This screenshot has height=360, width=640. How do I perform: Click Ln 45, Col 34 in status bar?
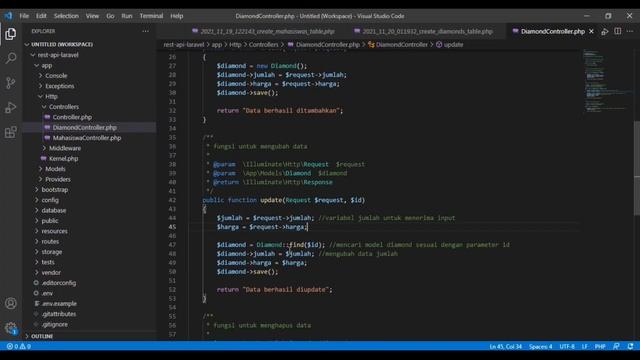coord(506,347)
